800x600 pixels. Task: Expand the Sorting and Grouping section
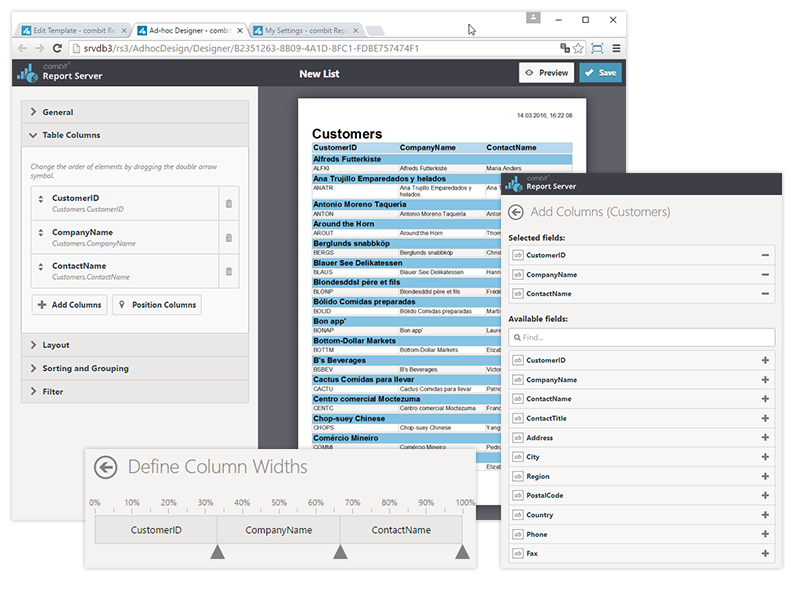click(x=135, y=368)
